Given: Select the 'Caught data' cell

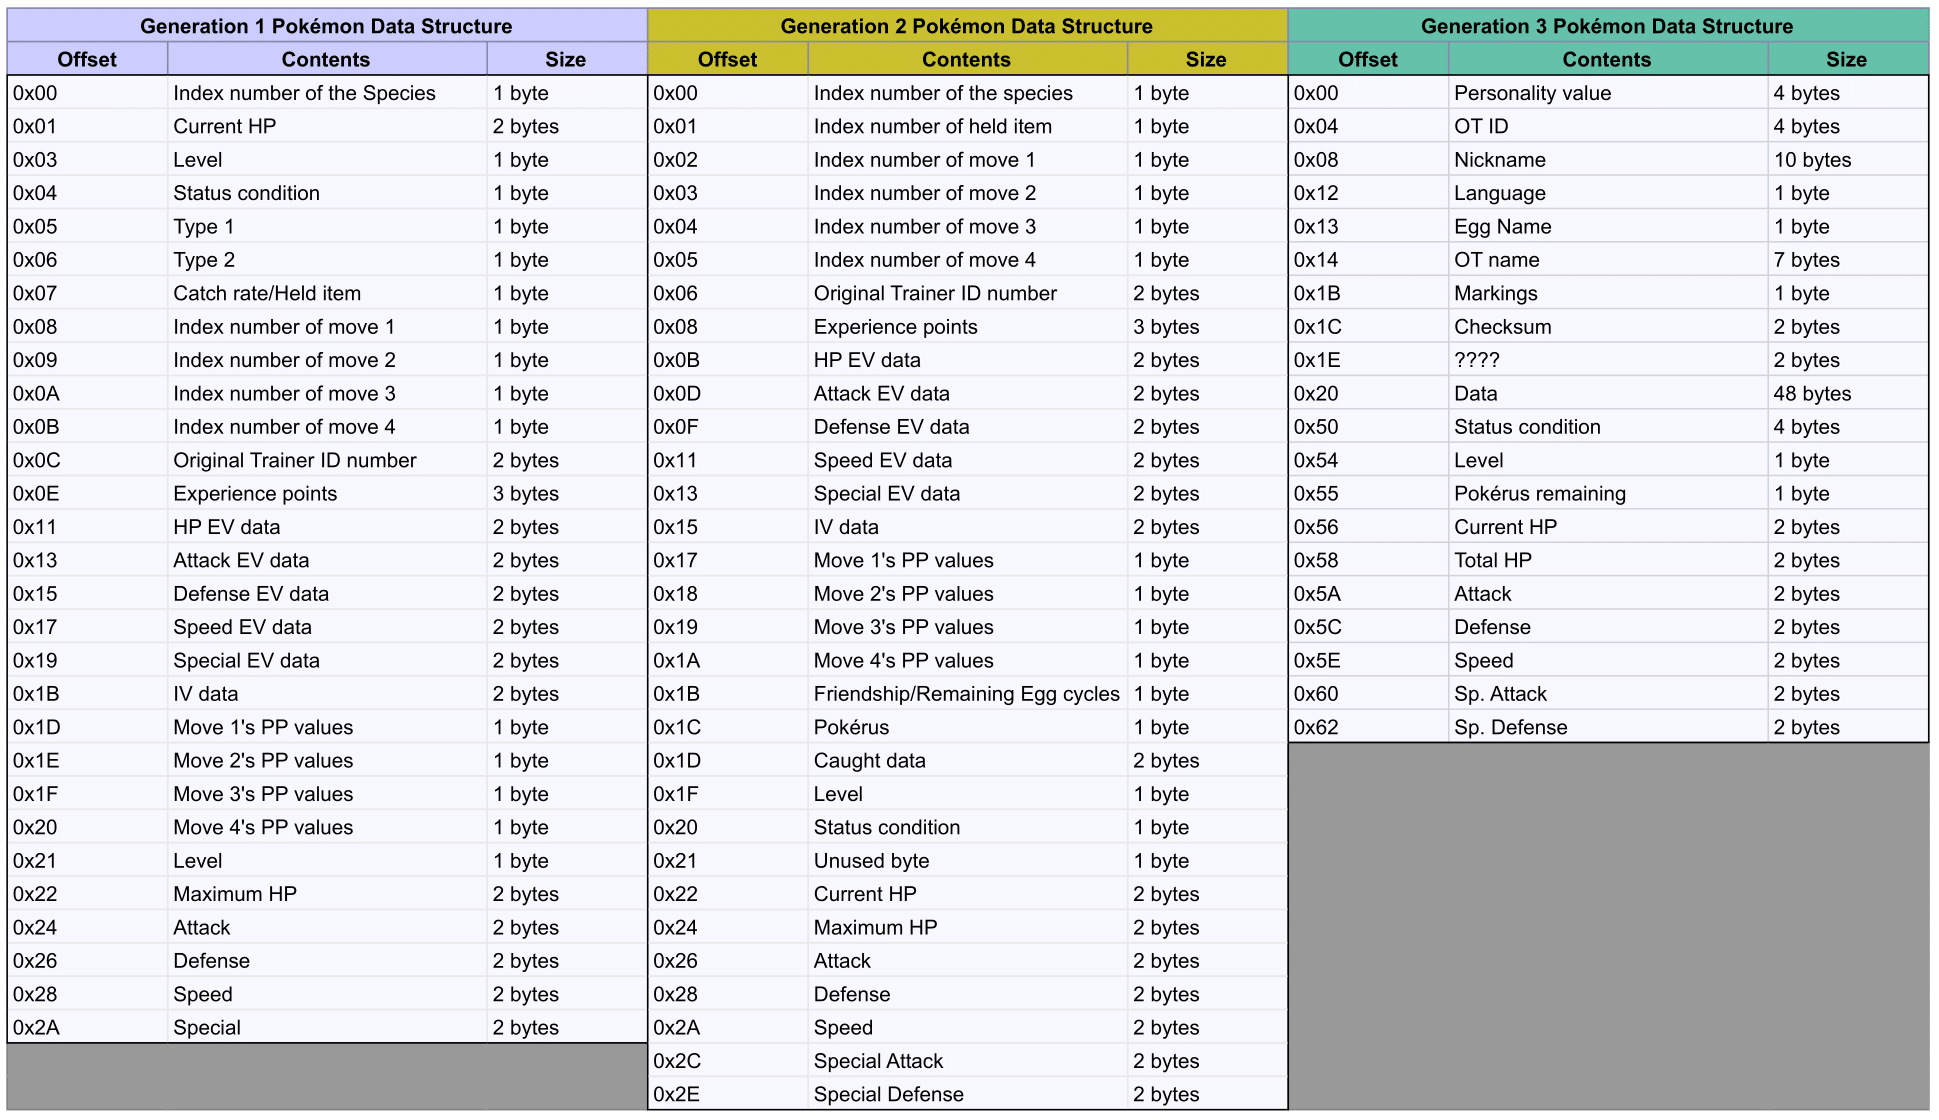Looking at the screenshot, I should (x=967, y=760).
